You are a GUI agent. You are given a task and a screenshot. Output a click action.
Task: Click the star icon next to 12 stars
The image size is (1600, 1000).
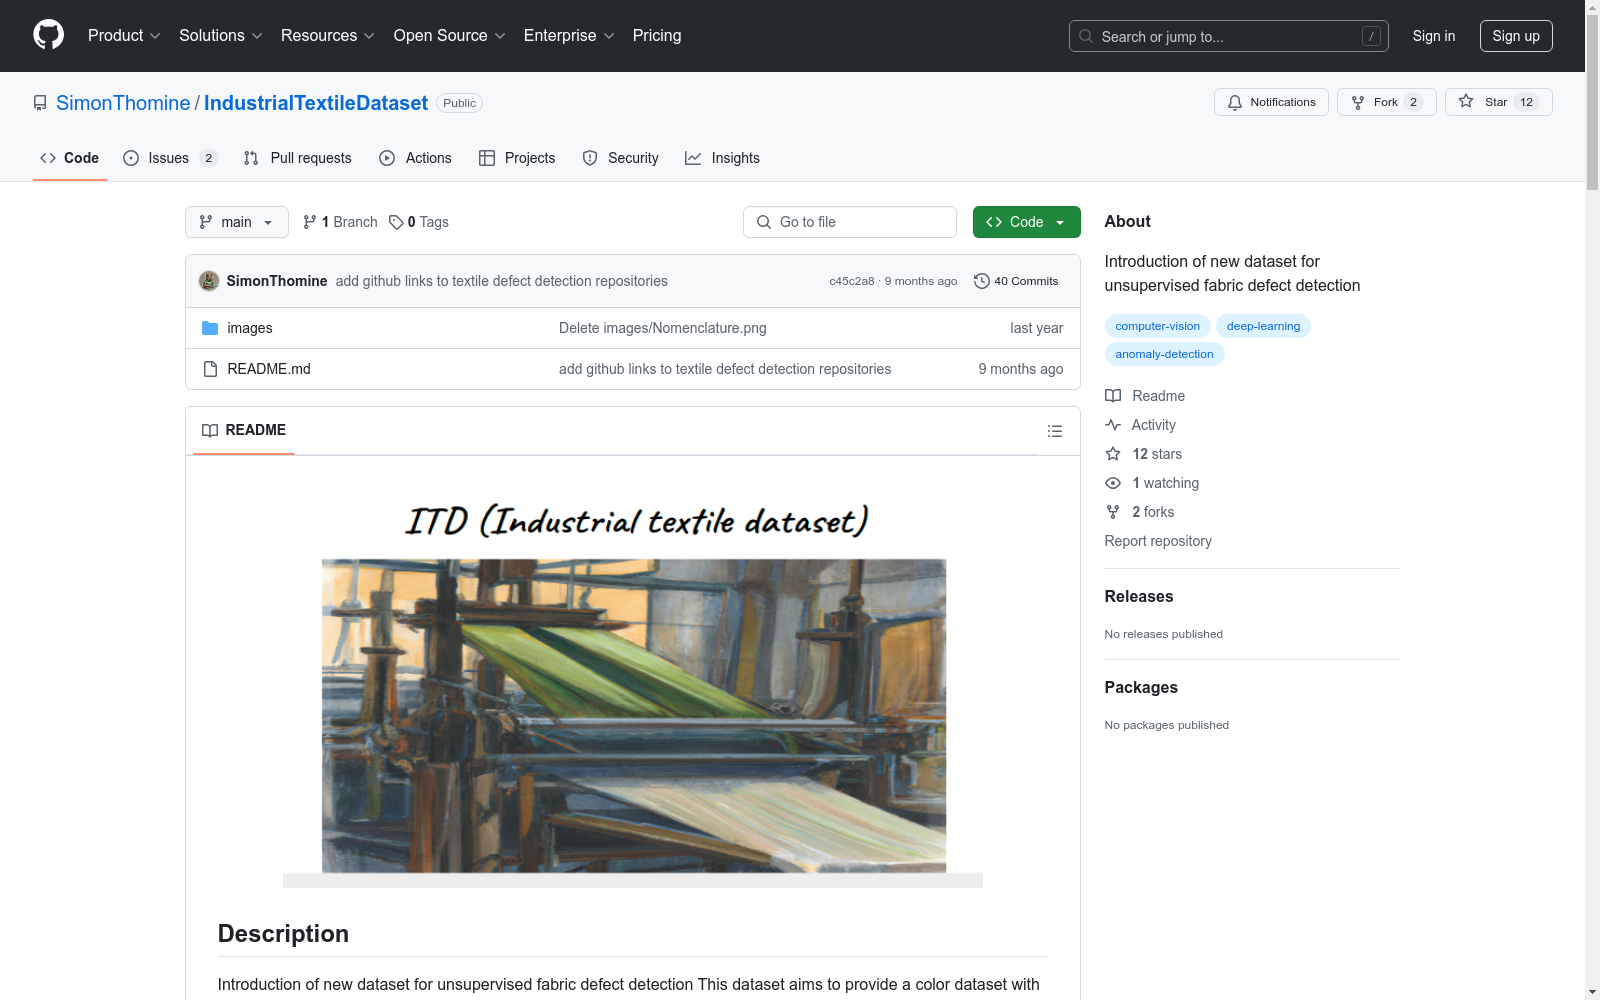click(1113, 454)
